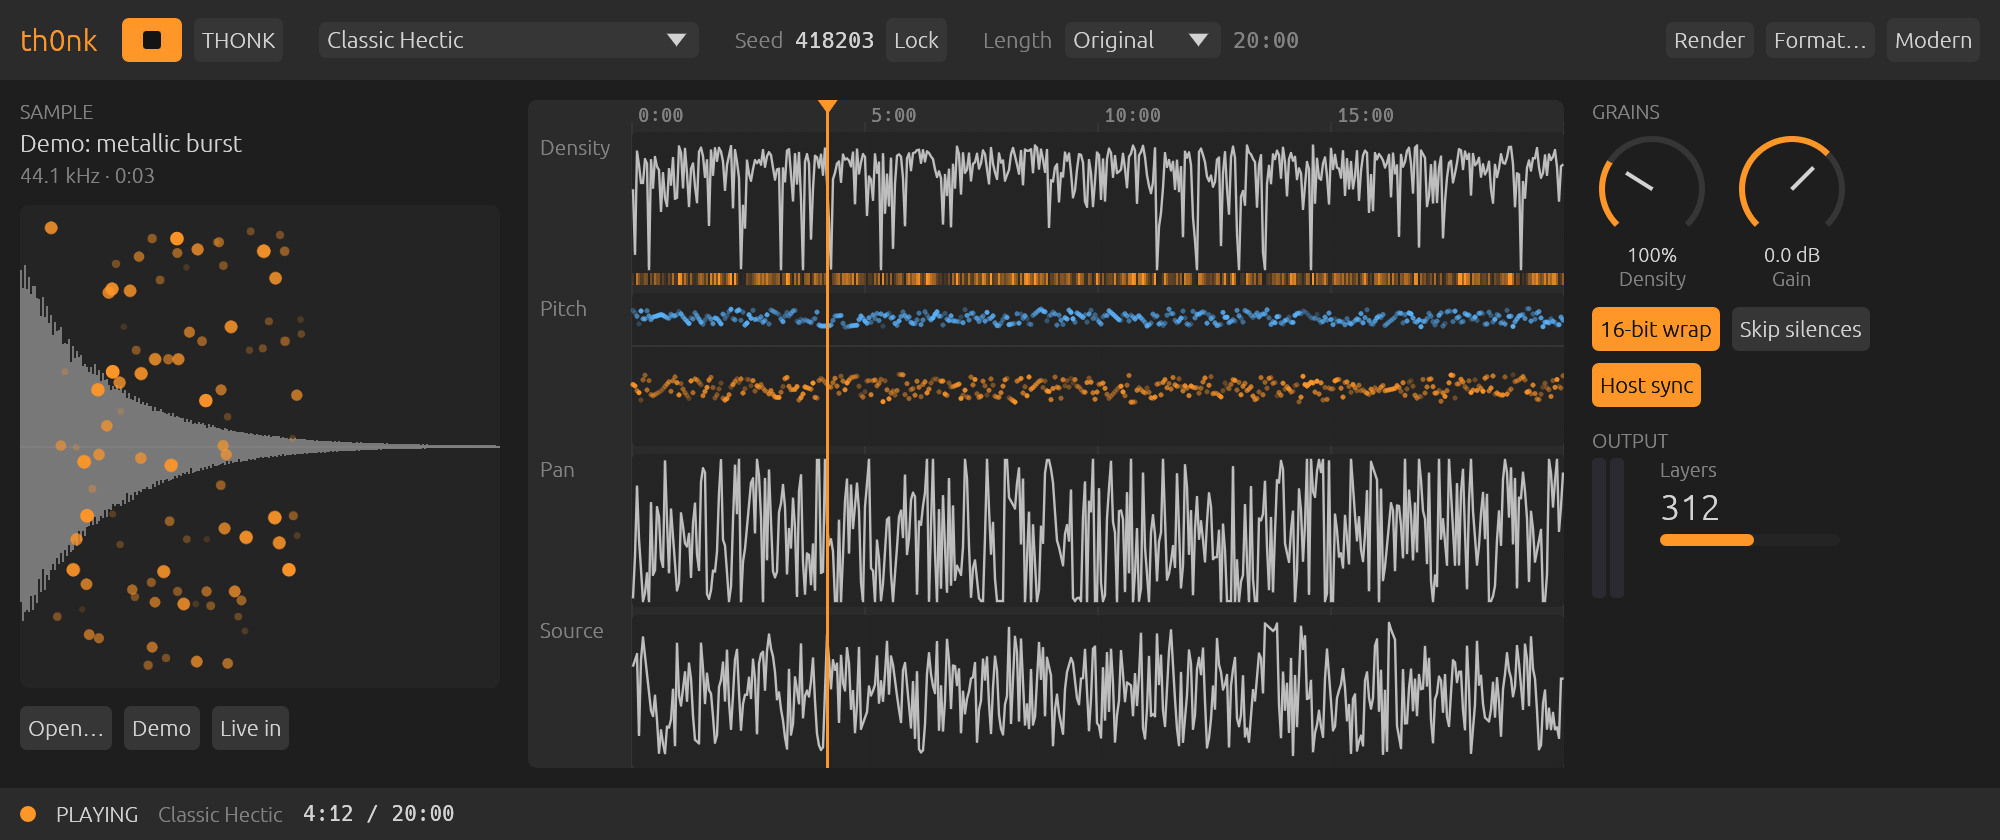Click the 5:00 ruler mark

tap(893, 116)
